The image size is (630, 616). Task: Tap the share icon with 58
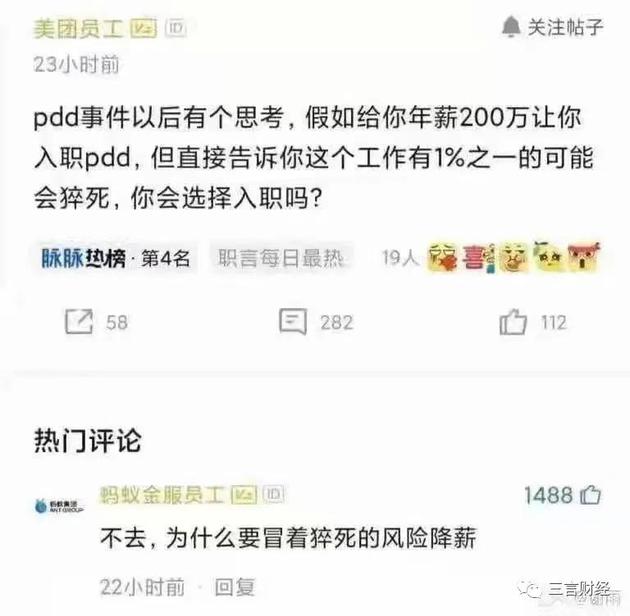pyautogui.click(x=79, y=321)
